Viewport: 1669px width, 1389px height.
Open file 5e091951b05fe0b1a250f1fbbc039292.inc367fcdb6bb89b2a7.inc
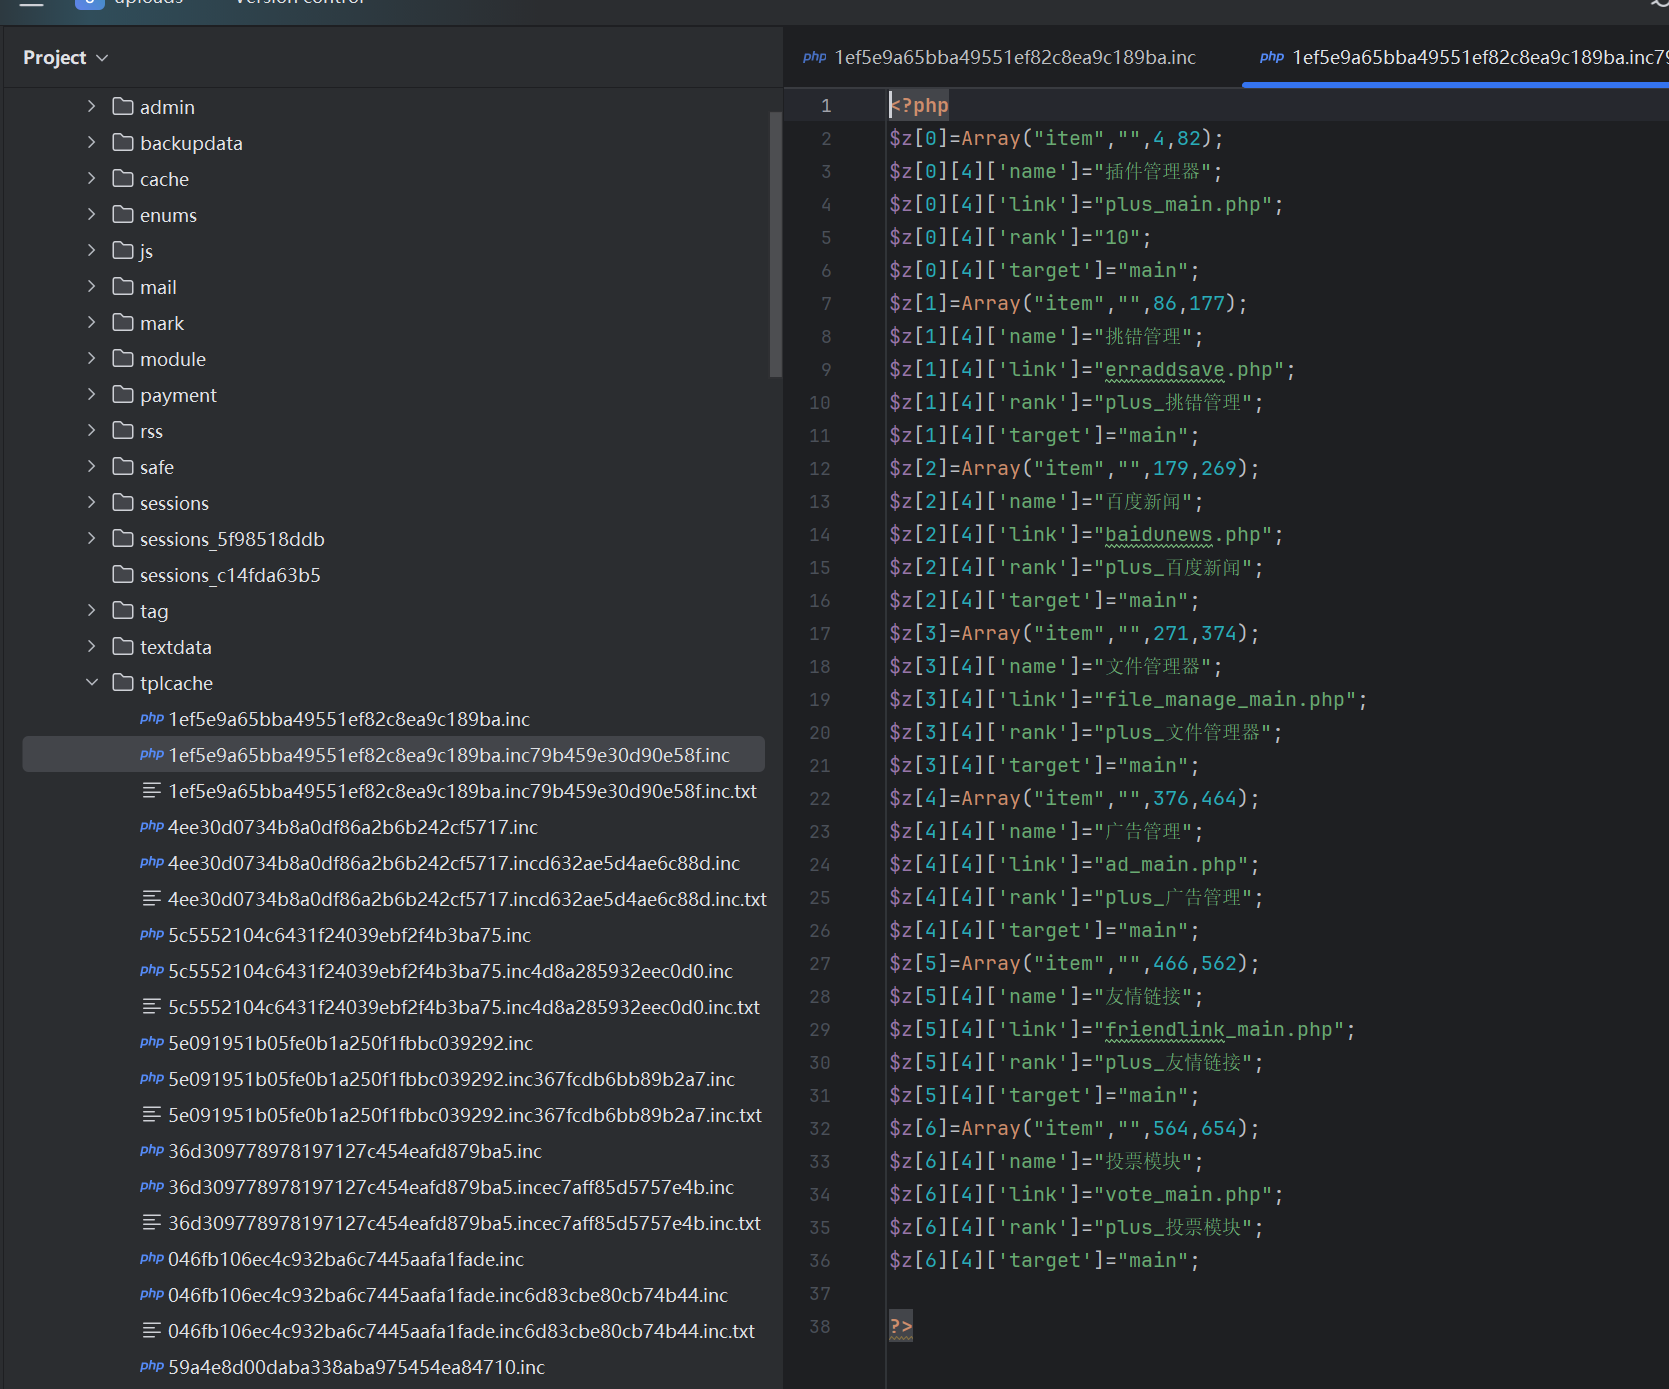451,1079
